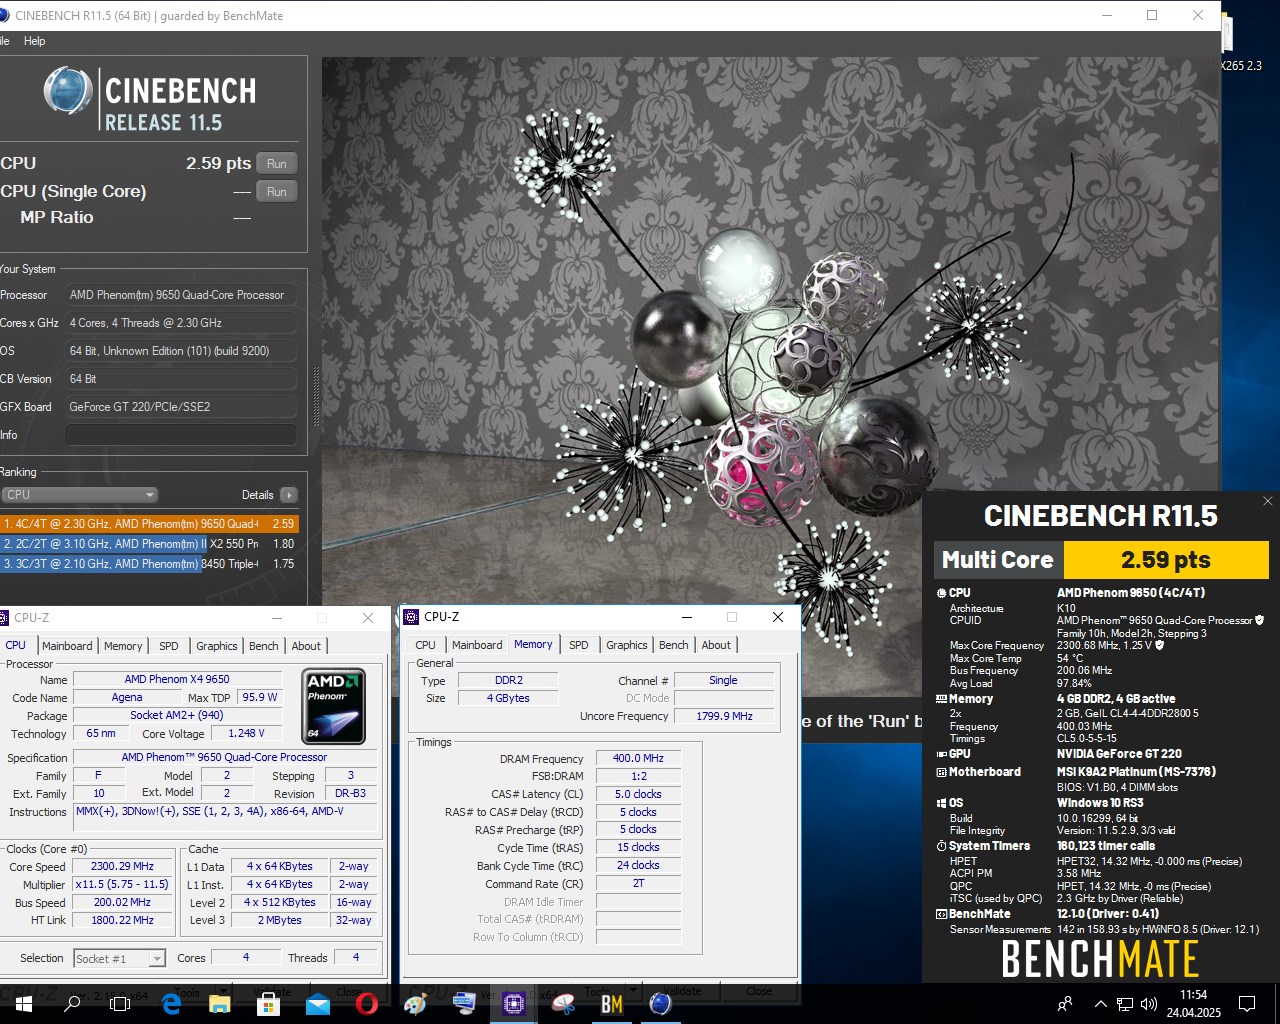
Task: Click the Uncore Frequency value 1799.9 MHz
Action: click(725, 716)
